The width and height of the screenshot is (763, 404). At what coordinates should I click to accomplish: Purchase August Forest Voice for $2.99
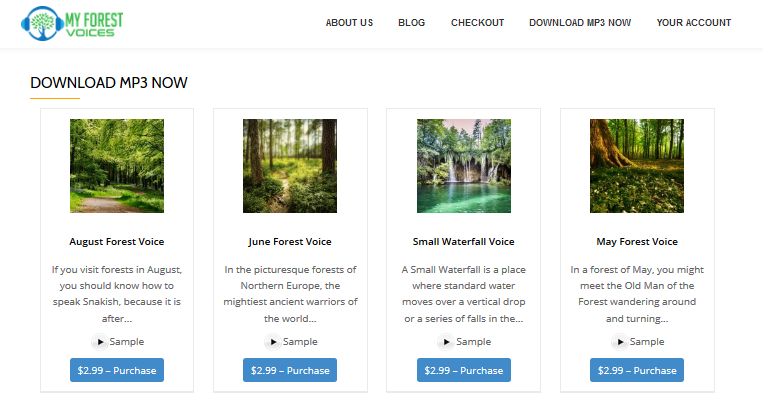(x=117, y=370)
